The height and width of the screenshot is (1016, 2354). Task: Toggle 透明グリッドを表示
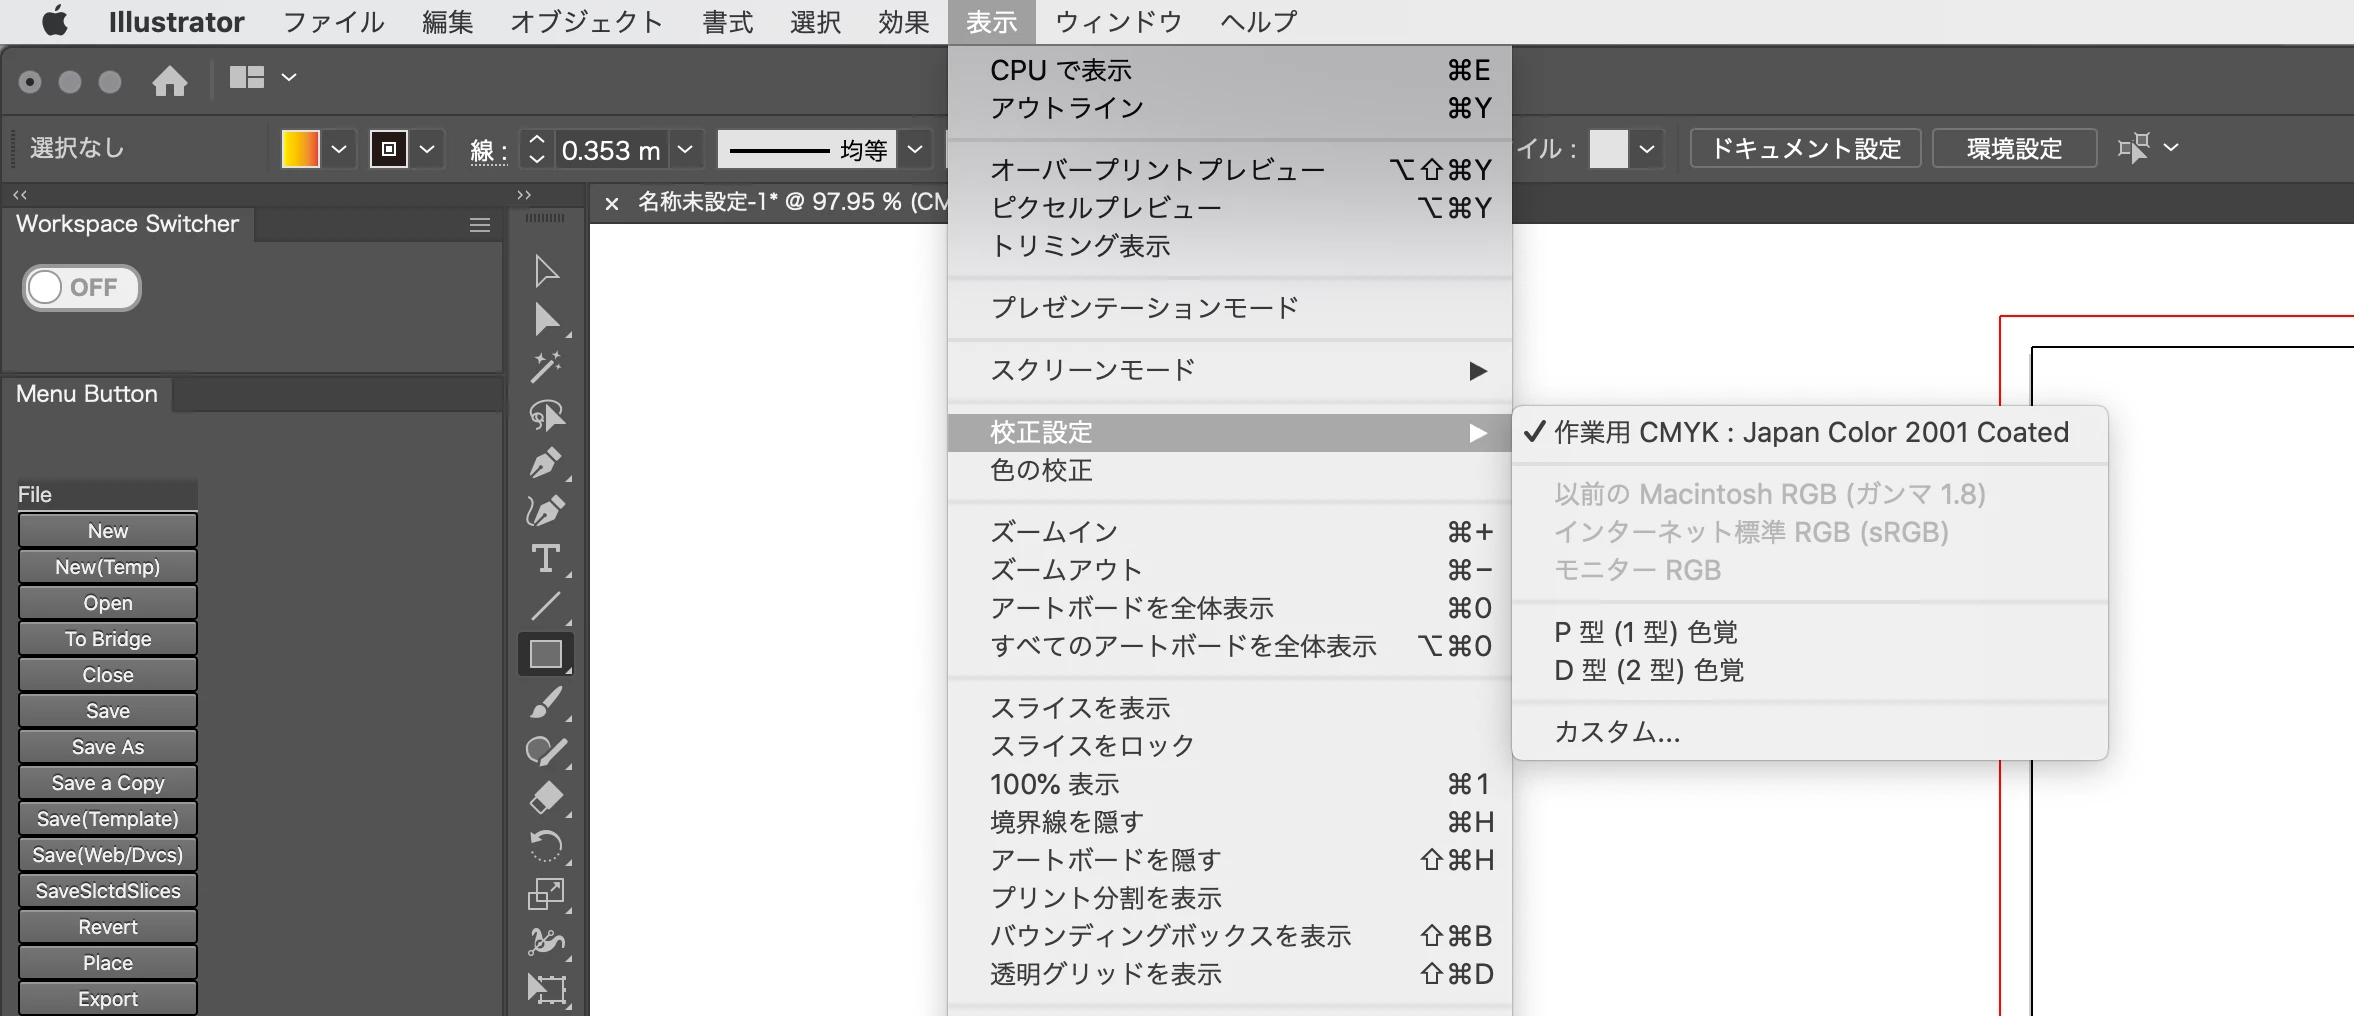click(x=1230, y=974)
